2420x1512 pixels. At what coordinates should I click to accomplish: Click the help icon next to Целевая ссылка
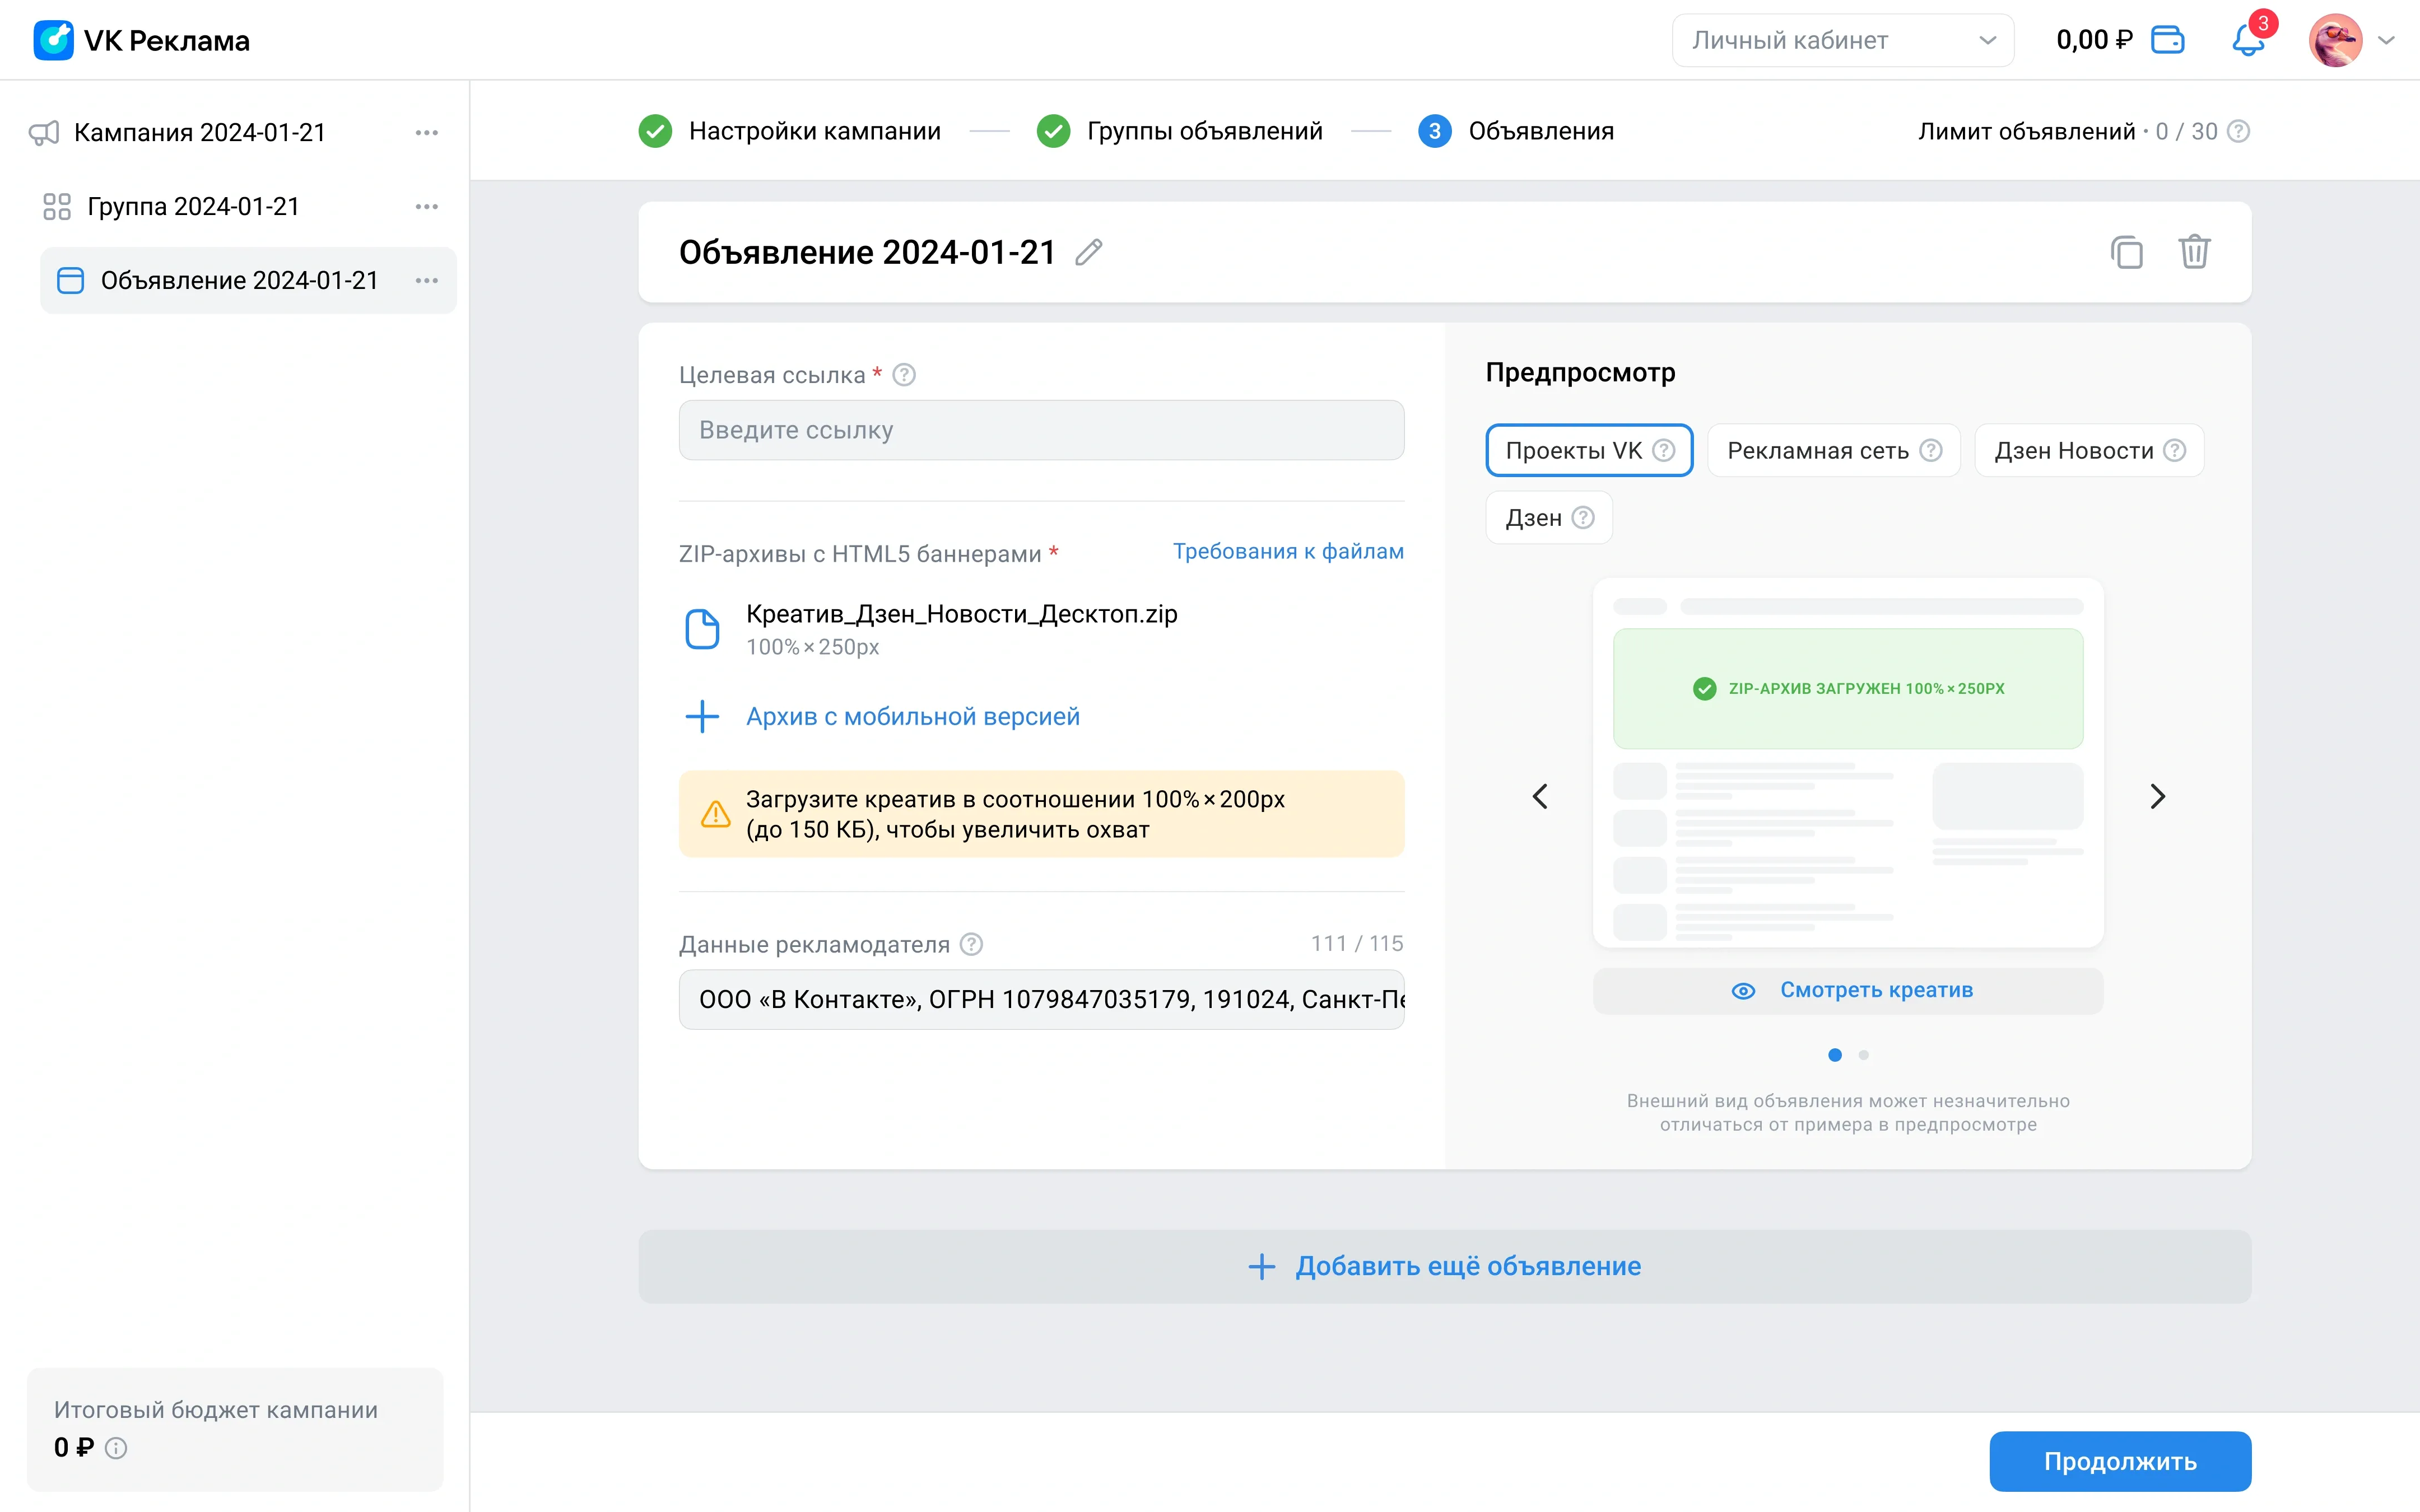[904, 375]
